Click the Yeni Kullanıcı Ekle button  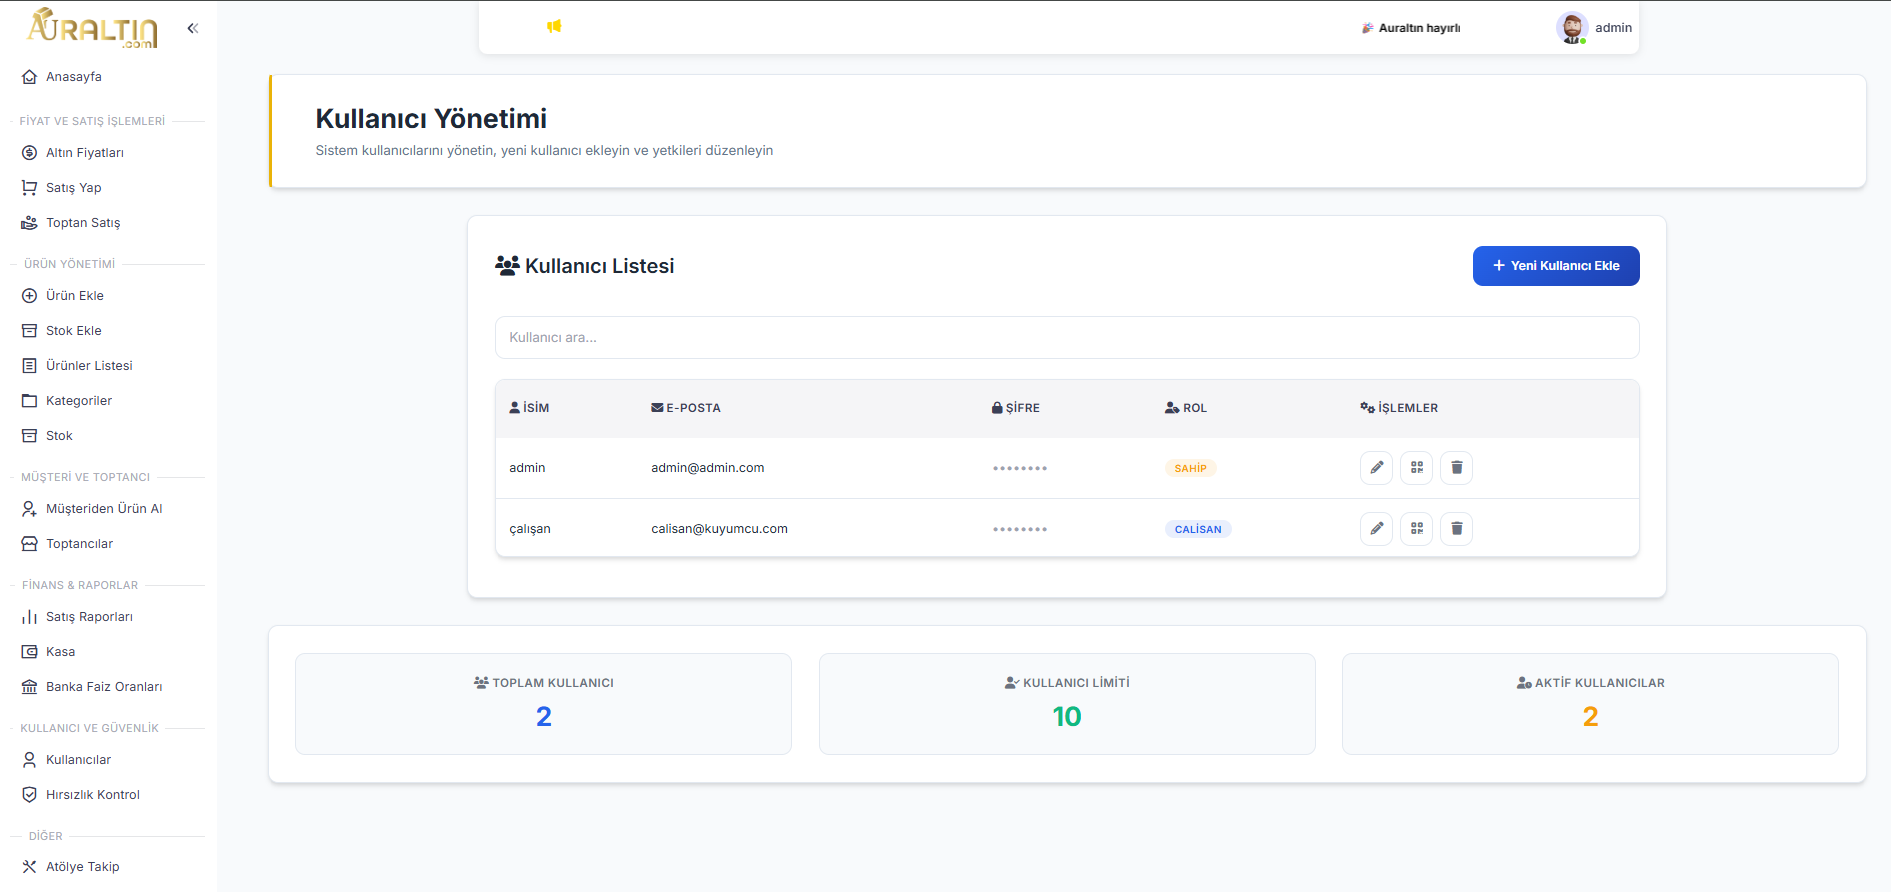click(1555, 266)
